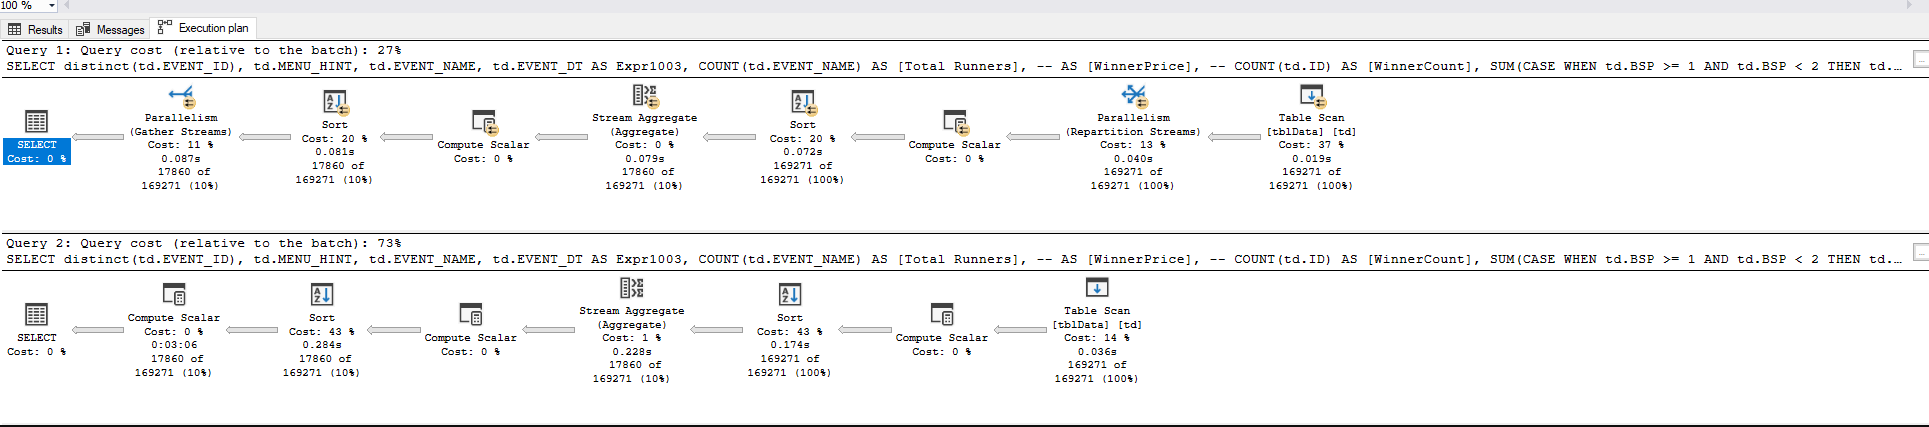Image resolution: width=1929 pixels, height=427 pixels.
Task: Select Query 2 Sort icon with 0.284s
Action: pos(322,295)
